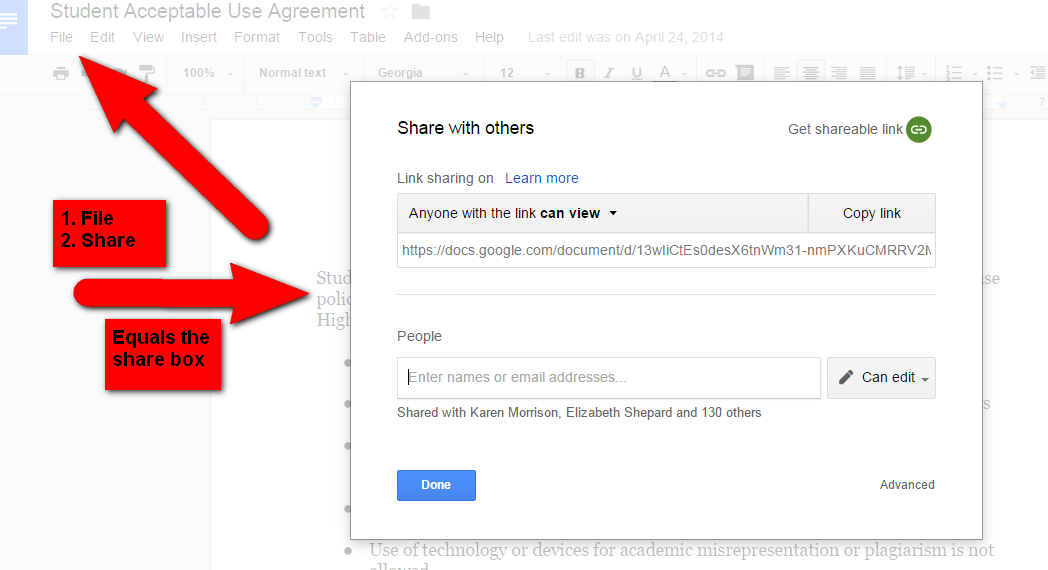The width and height of the screenshot is (1048, 570).
Task: Toggle Underline formatting
Action: click(x=636, y=73)
